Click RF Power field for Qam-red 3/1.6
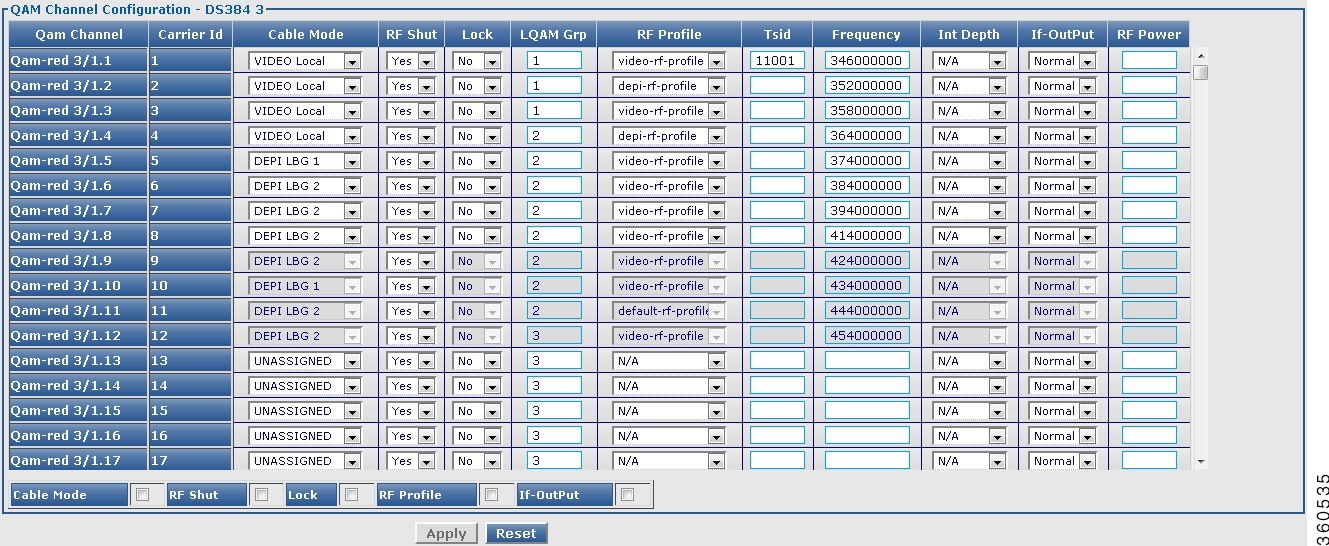This screenshot has width=1329, height=546. tap(1149, 186)
